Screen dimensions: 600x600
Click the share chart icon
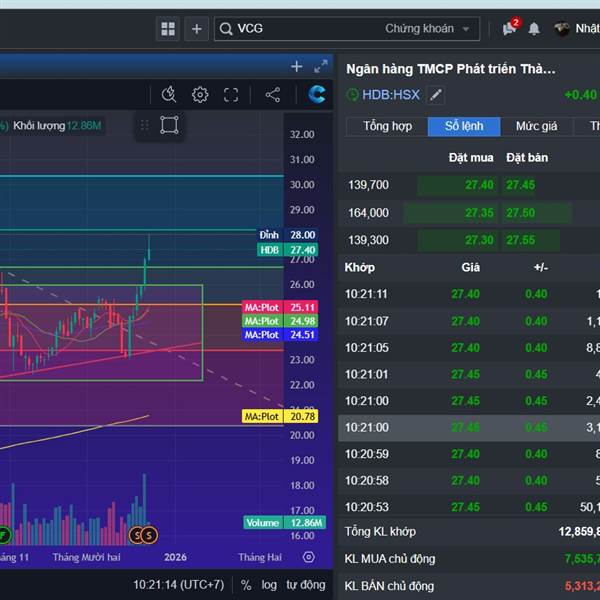272,95
